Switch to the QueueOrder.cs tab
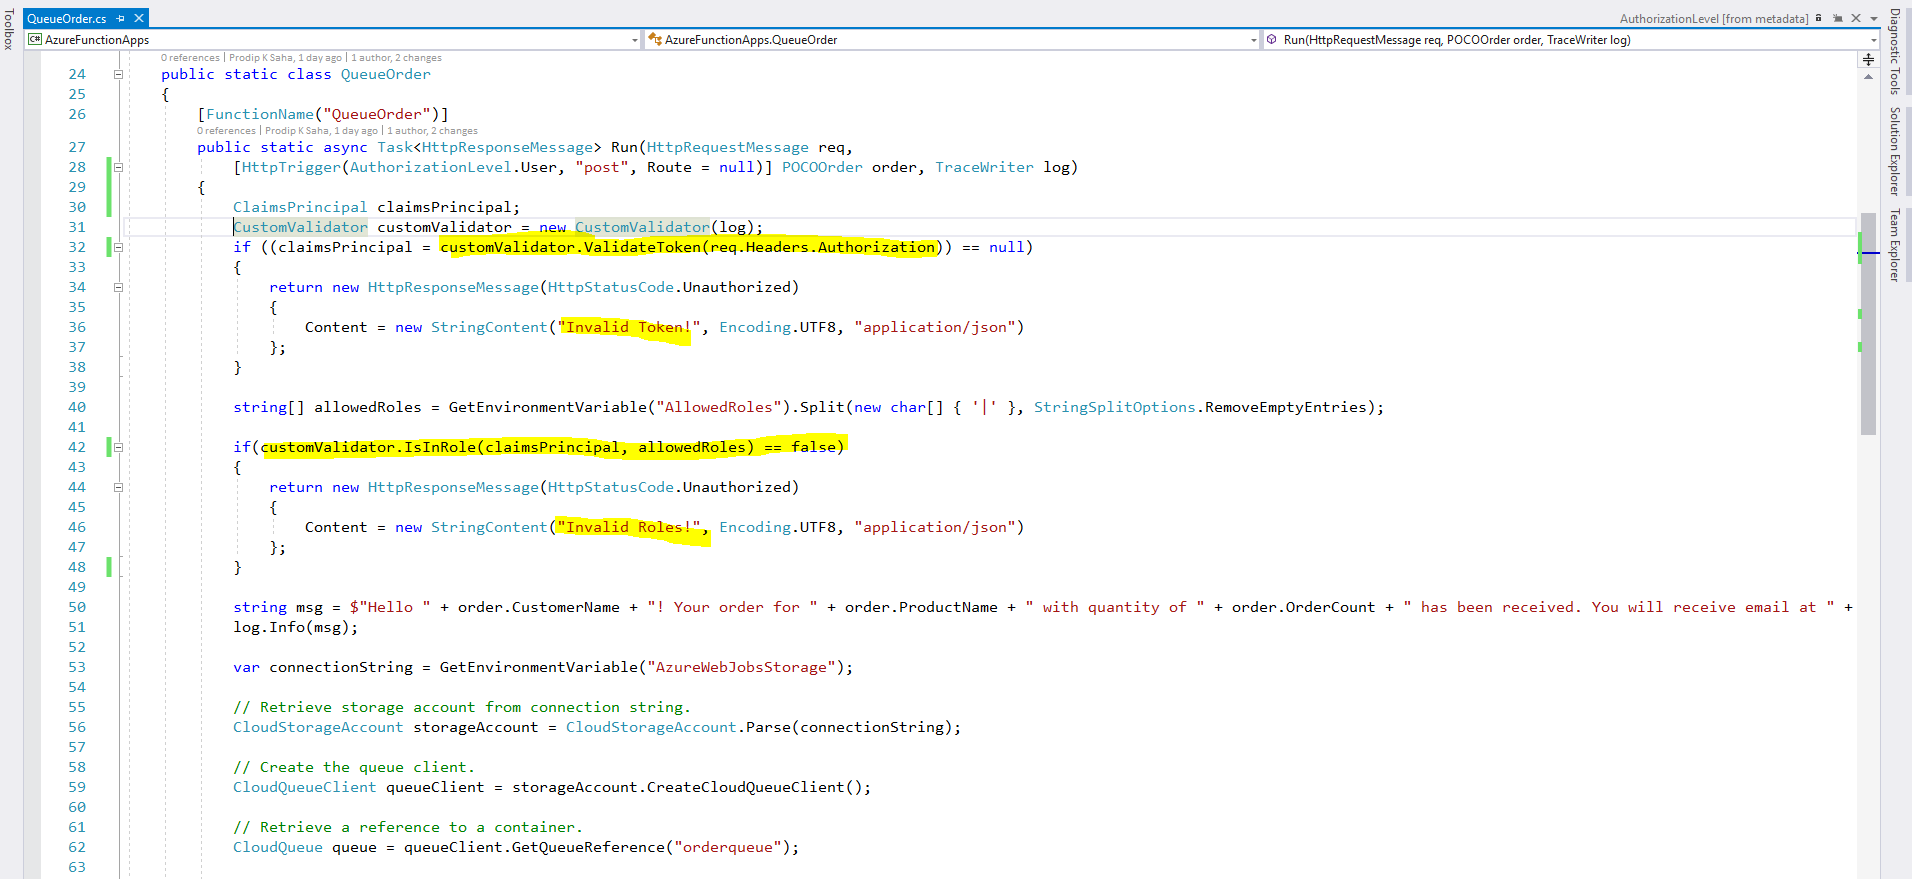This screenshot has height=879, width=1912. coord(67,18)
